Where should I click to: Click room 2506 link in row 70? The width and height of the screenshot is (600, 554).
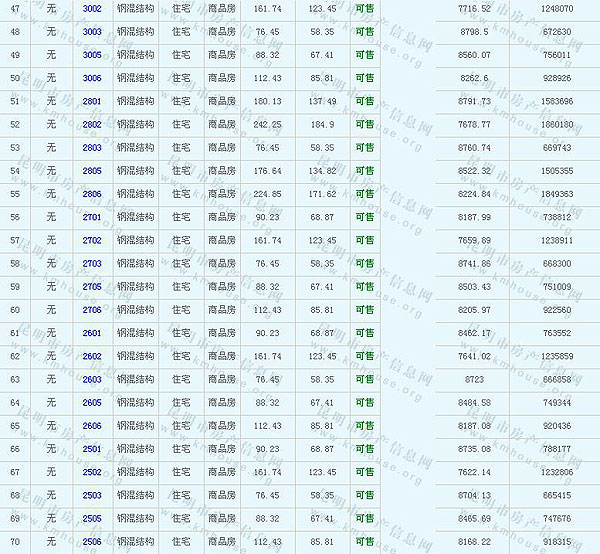point(92,542)
